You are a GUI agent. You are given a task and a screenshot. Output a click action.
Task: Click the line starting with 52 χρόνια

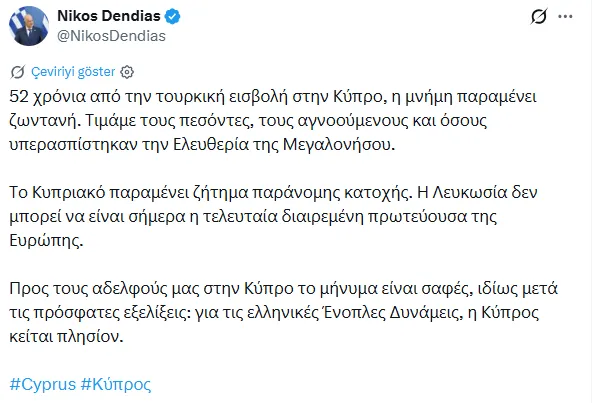click(273, 97)
